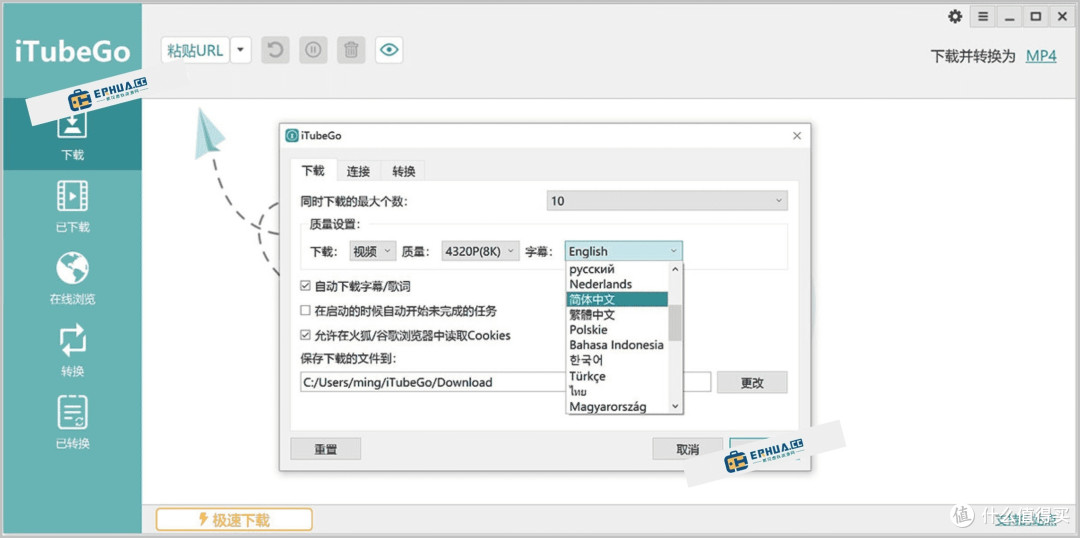1080x538 pixels.
Task: Open the Downloaded videos section
Action: 72,205
